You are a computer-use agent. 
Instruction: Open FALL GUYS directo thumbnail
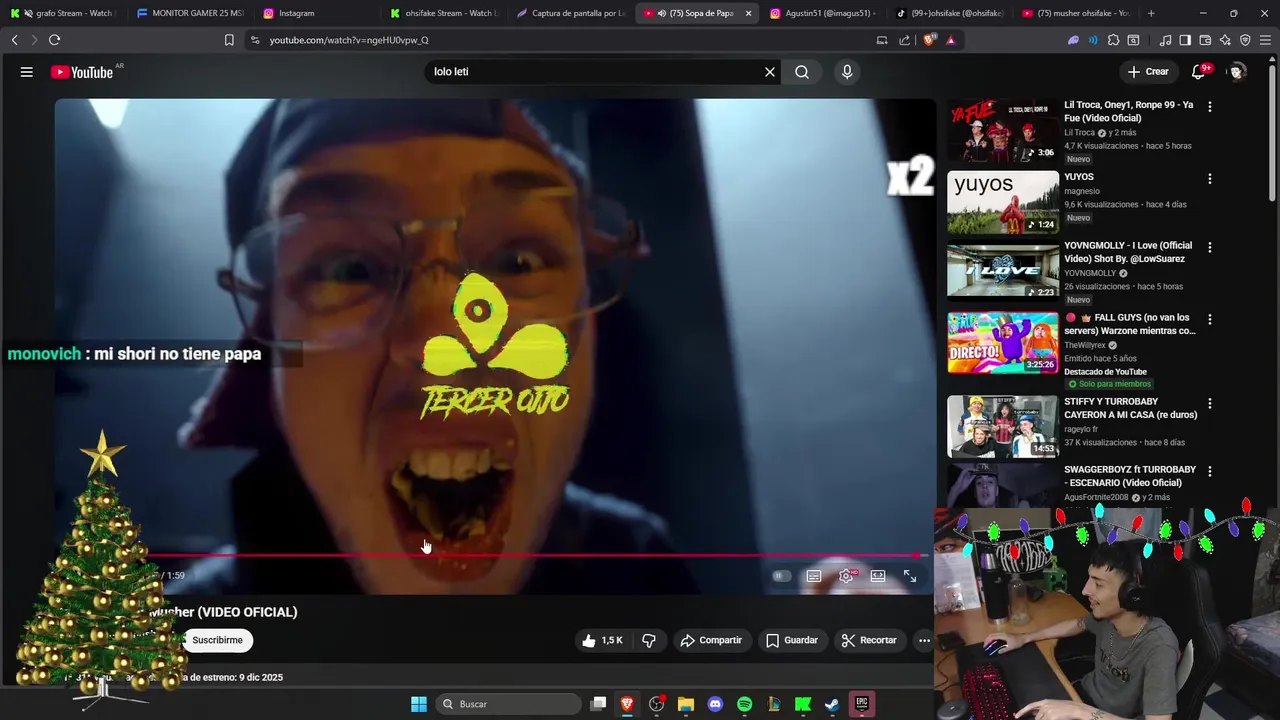coord(1002,342)
